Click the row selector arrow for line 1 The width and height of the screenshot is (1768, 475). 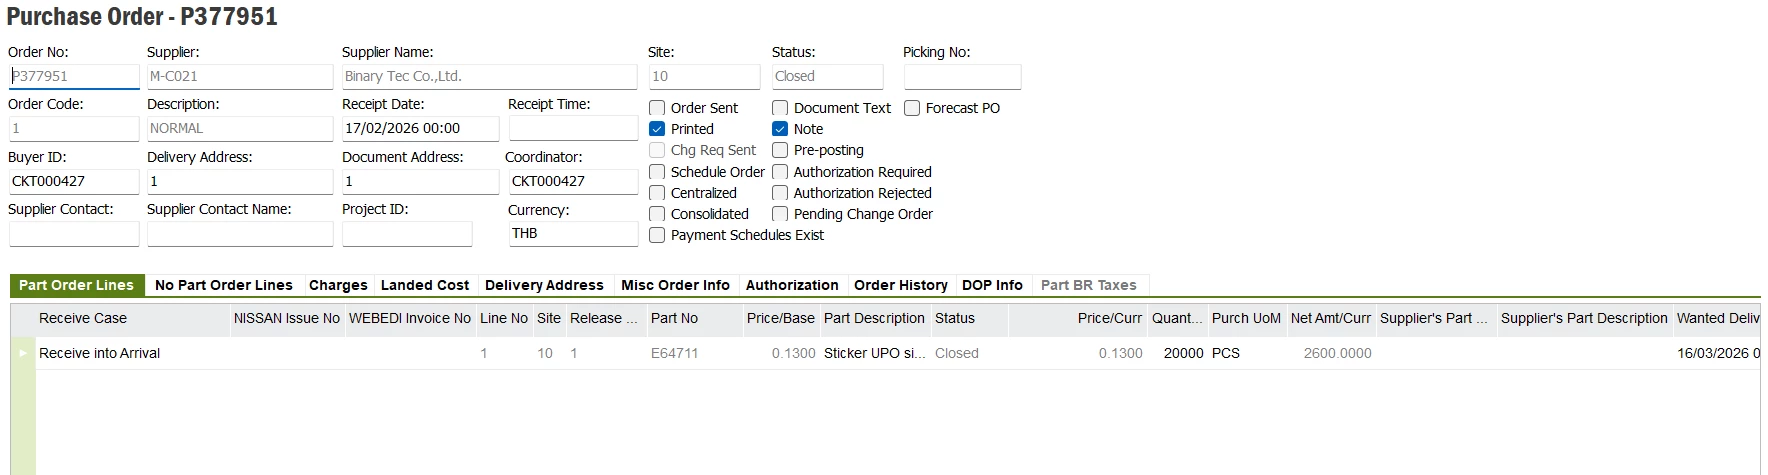(x=23, y=353)
